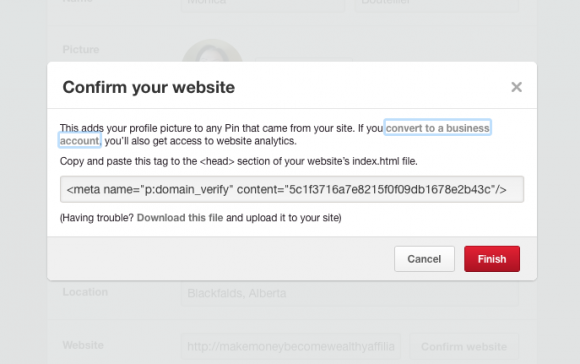Viewport: 580px width, 364px height.
Task: Click the Cancel button
Action: click(x=424, y=259)
